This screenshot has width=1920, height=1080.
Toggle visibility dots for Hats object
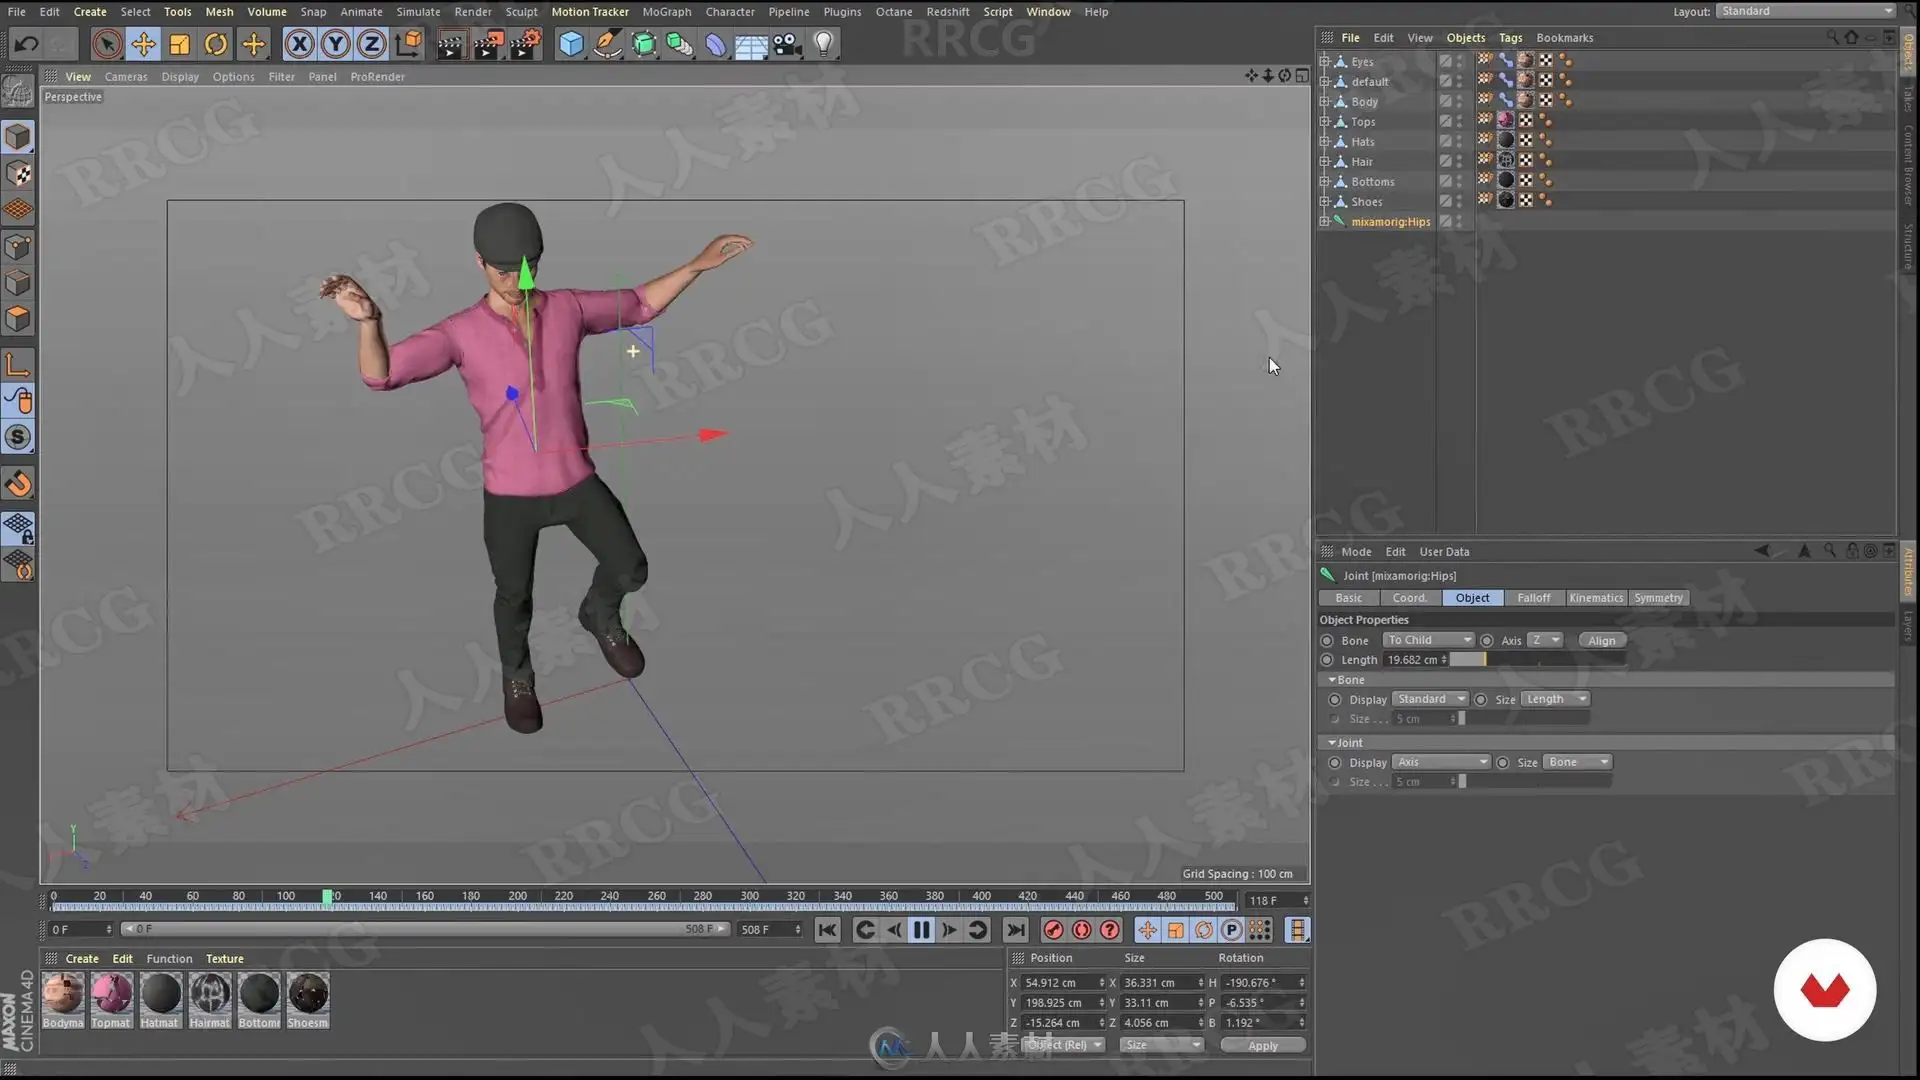point(1460,141)
